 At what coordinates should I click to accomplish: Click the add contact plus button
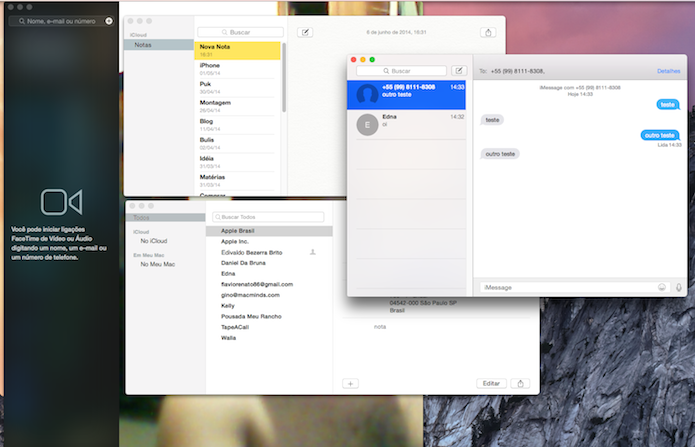[350, 384]
